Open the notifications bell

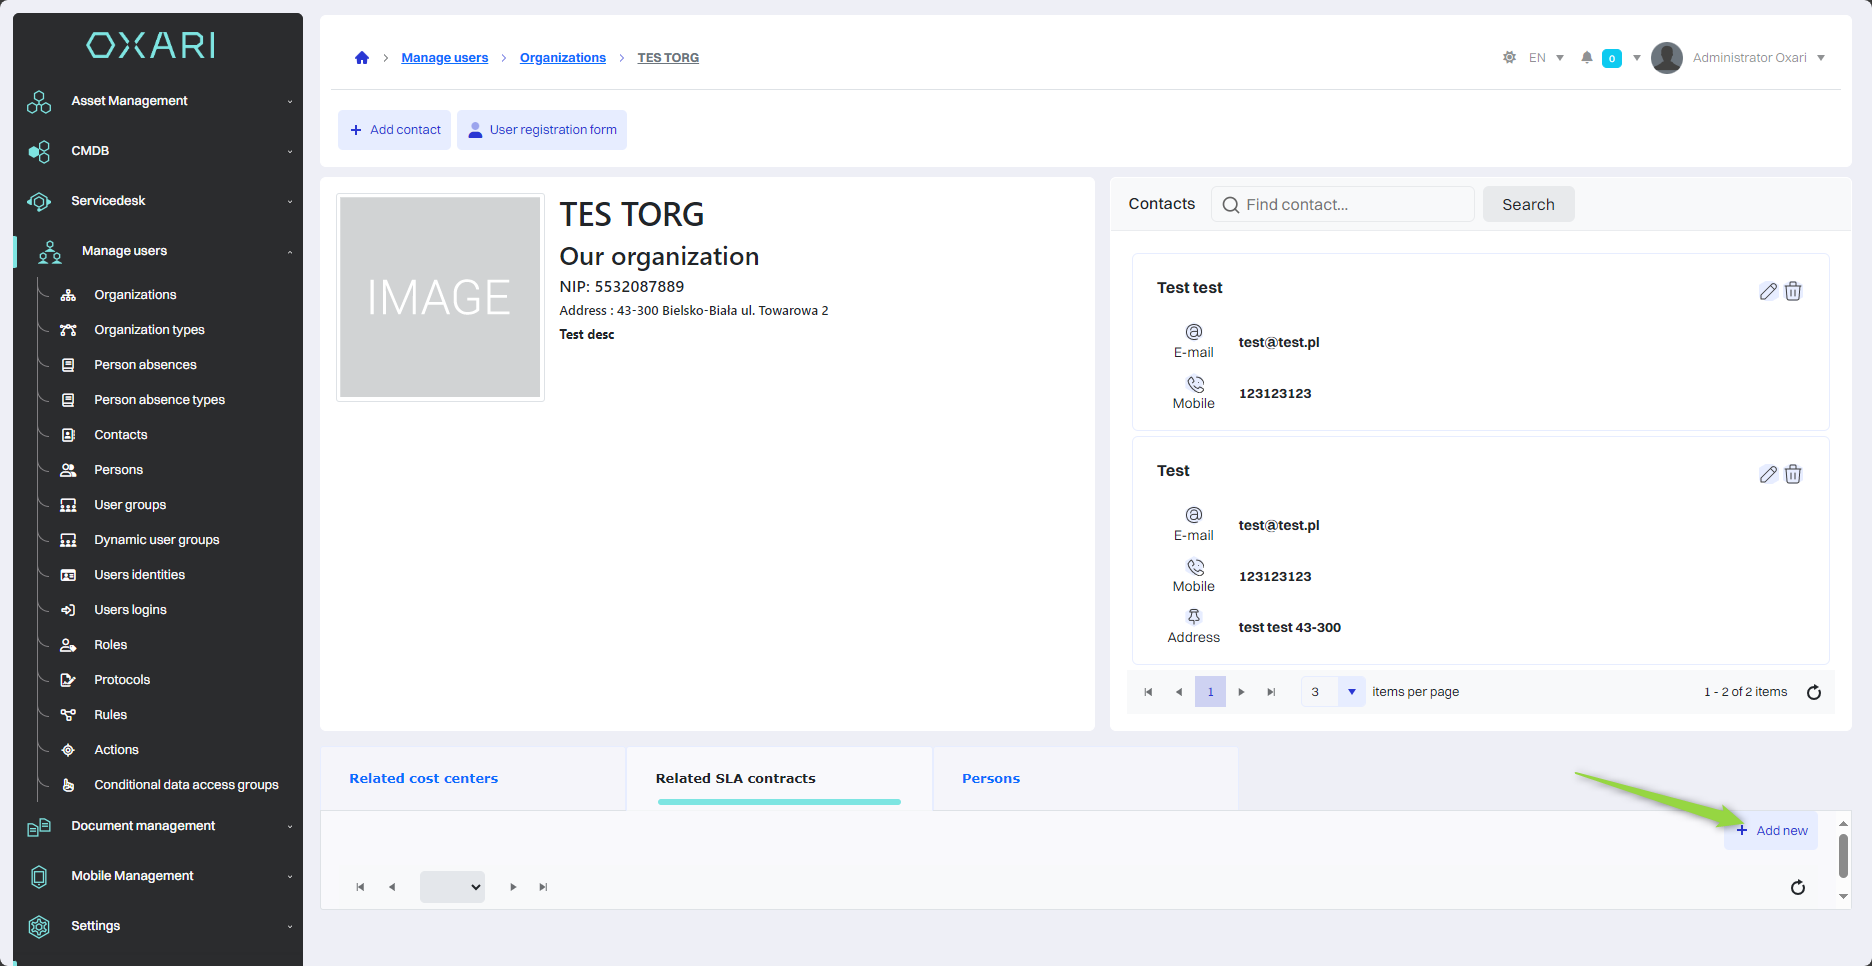[1586, 58]
